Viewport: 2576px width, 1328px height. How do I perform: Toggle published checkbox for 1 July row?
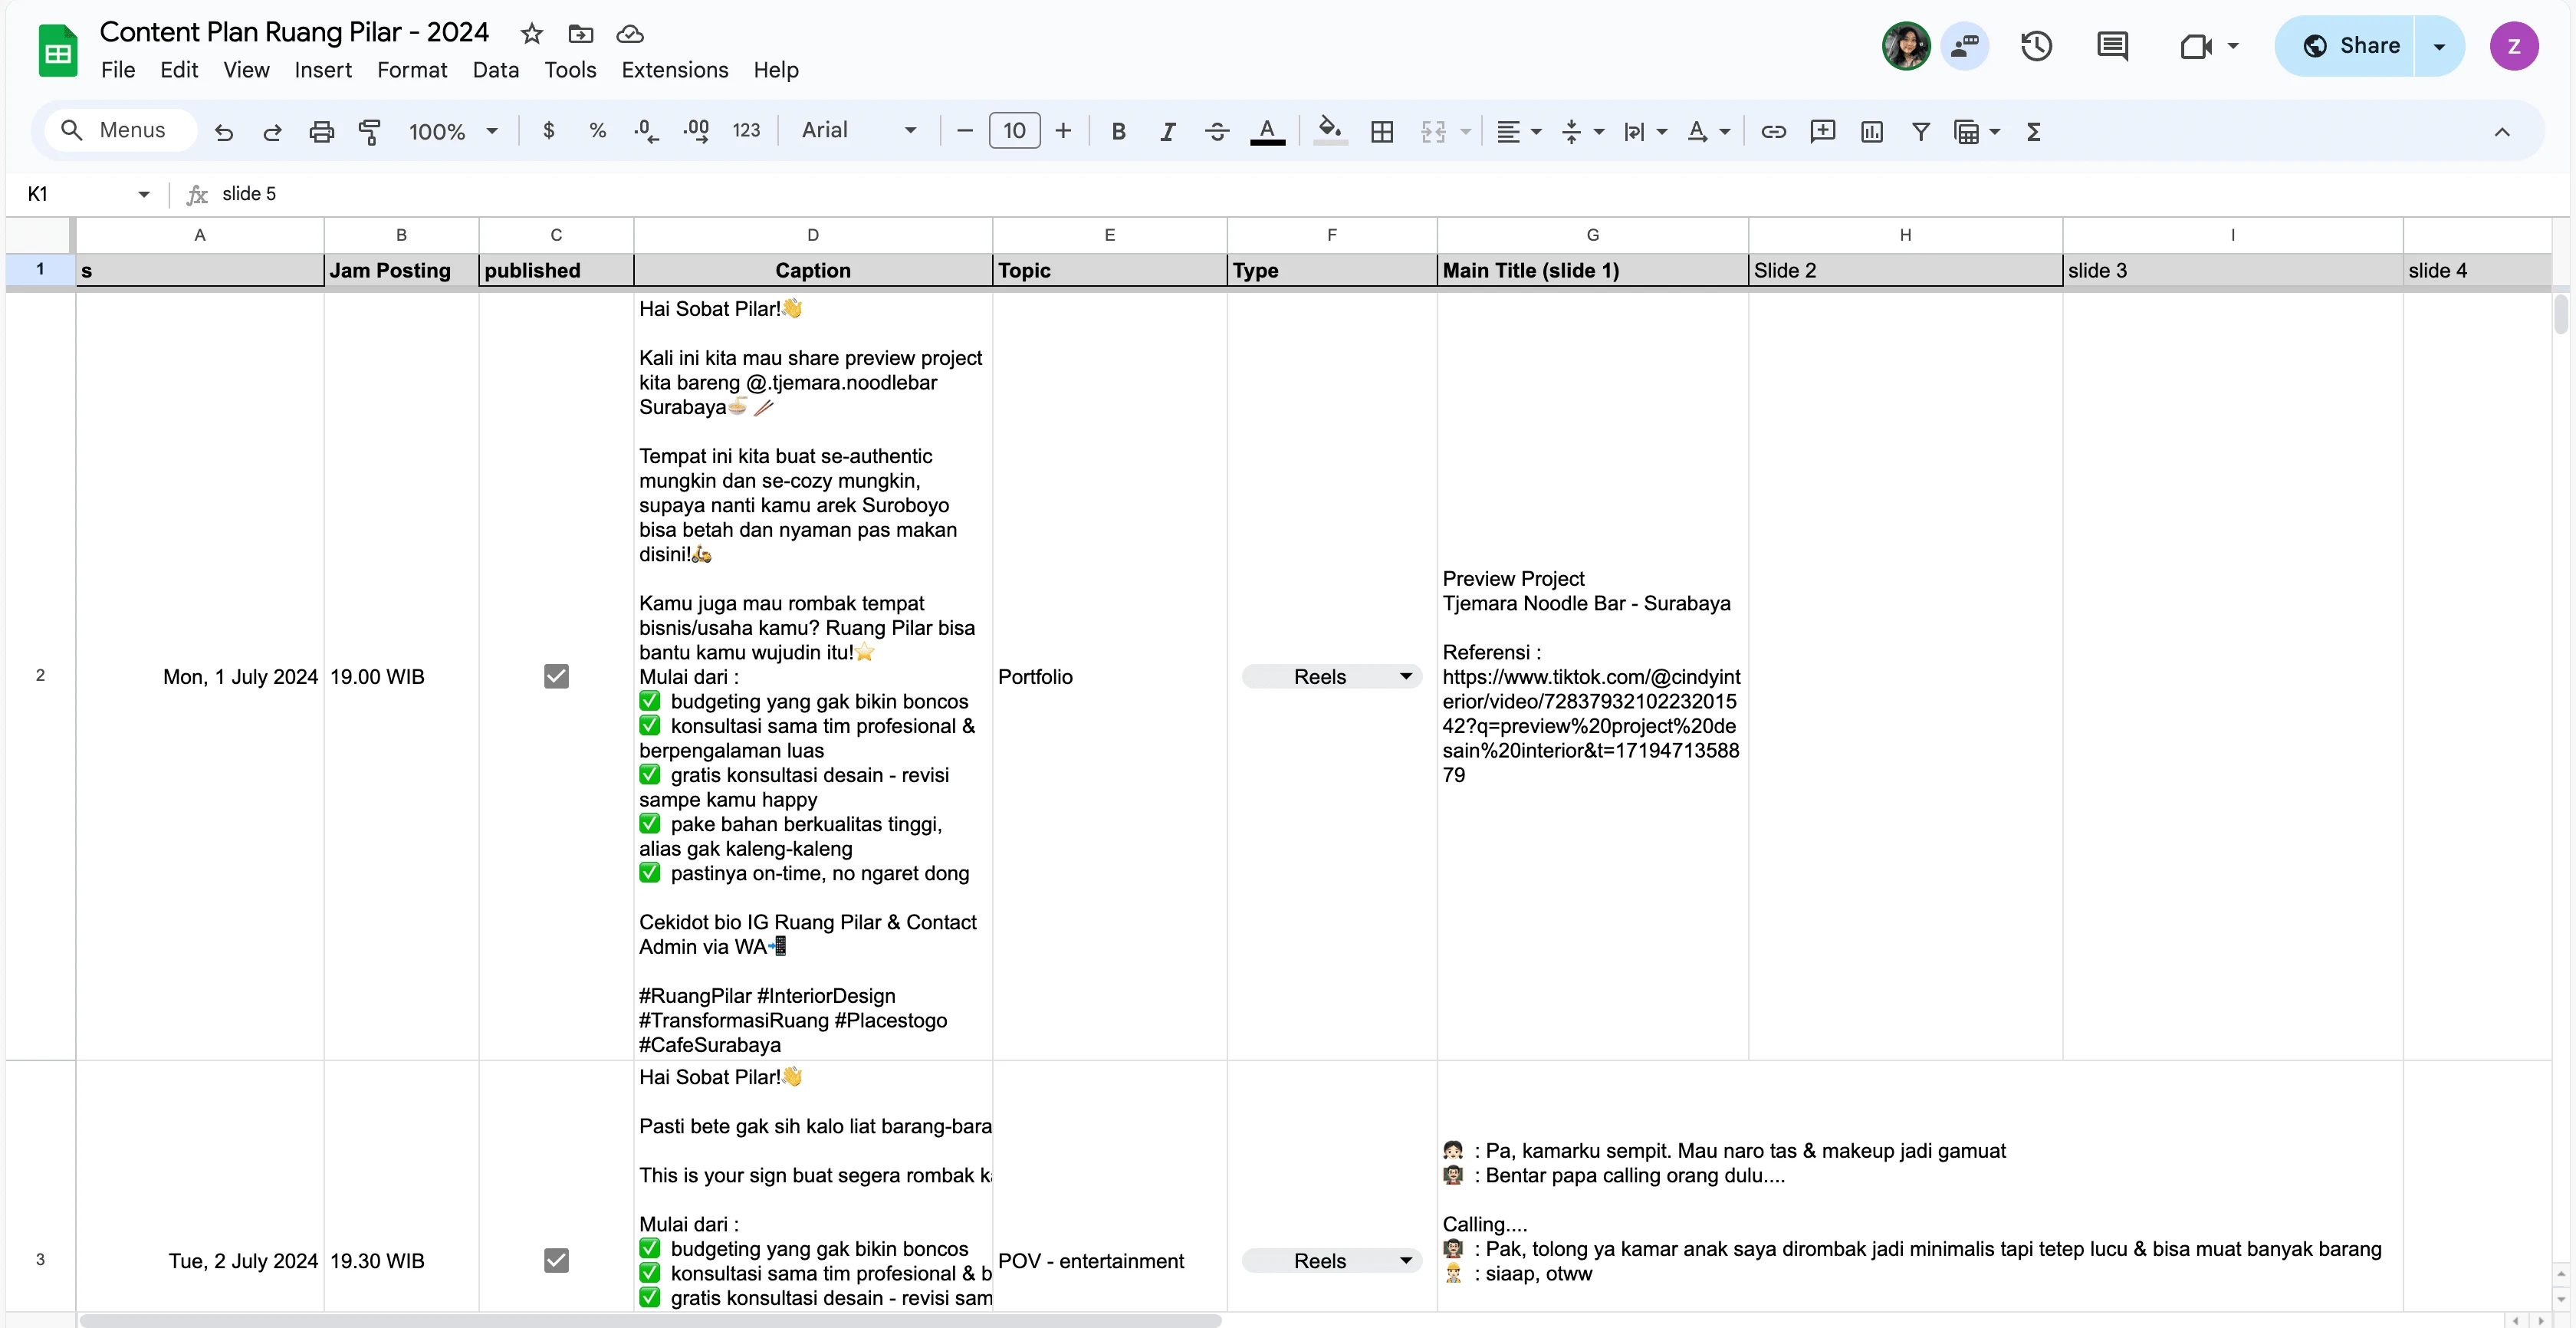556,676
